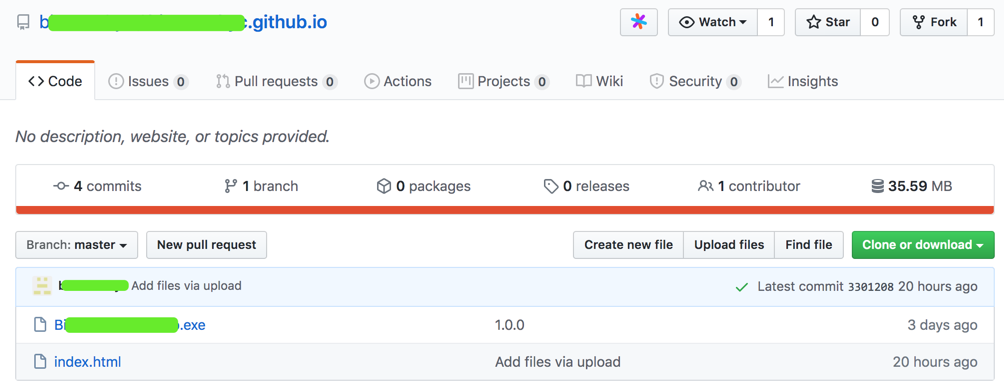Click the Security count badge 0
Image resolution: width=1004 pixels, height=391 pixels.
734,82
